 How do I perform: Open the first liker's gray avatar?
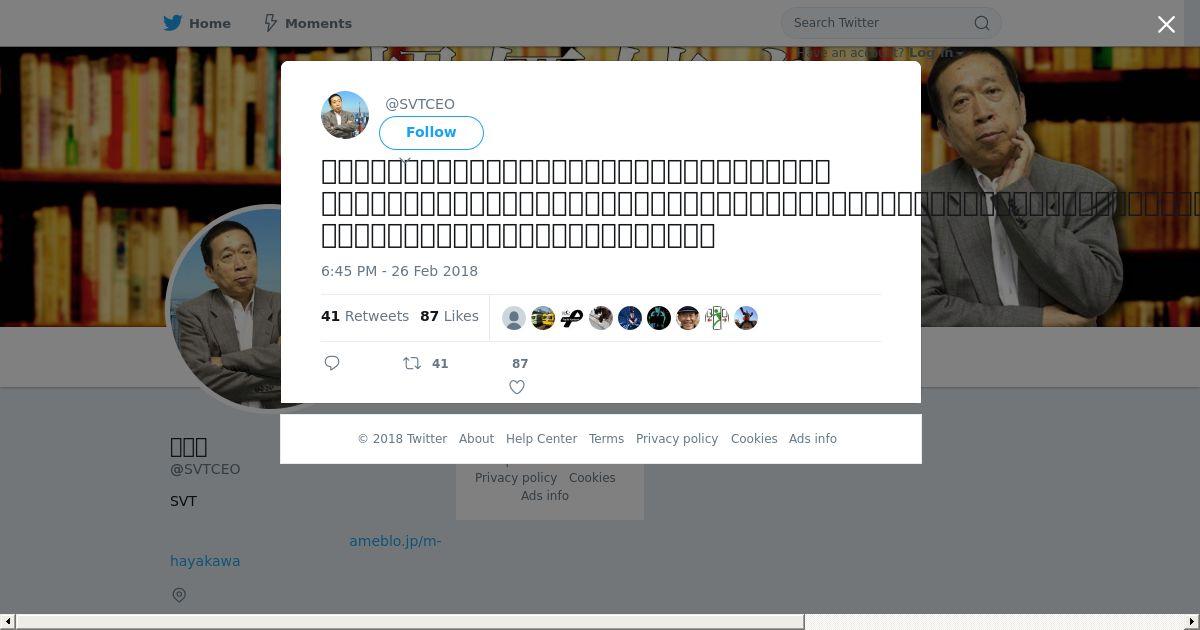point(514,318)
